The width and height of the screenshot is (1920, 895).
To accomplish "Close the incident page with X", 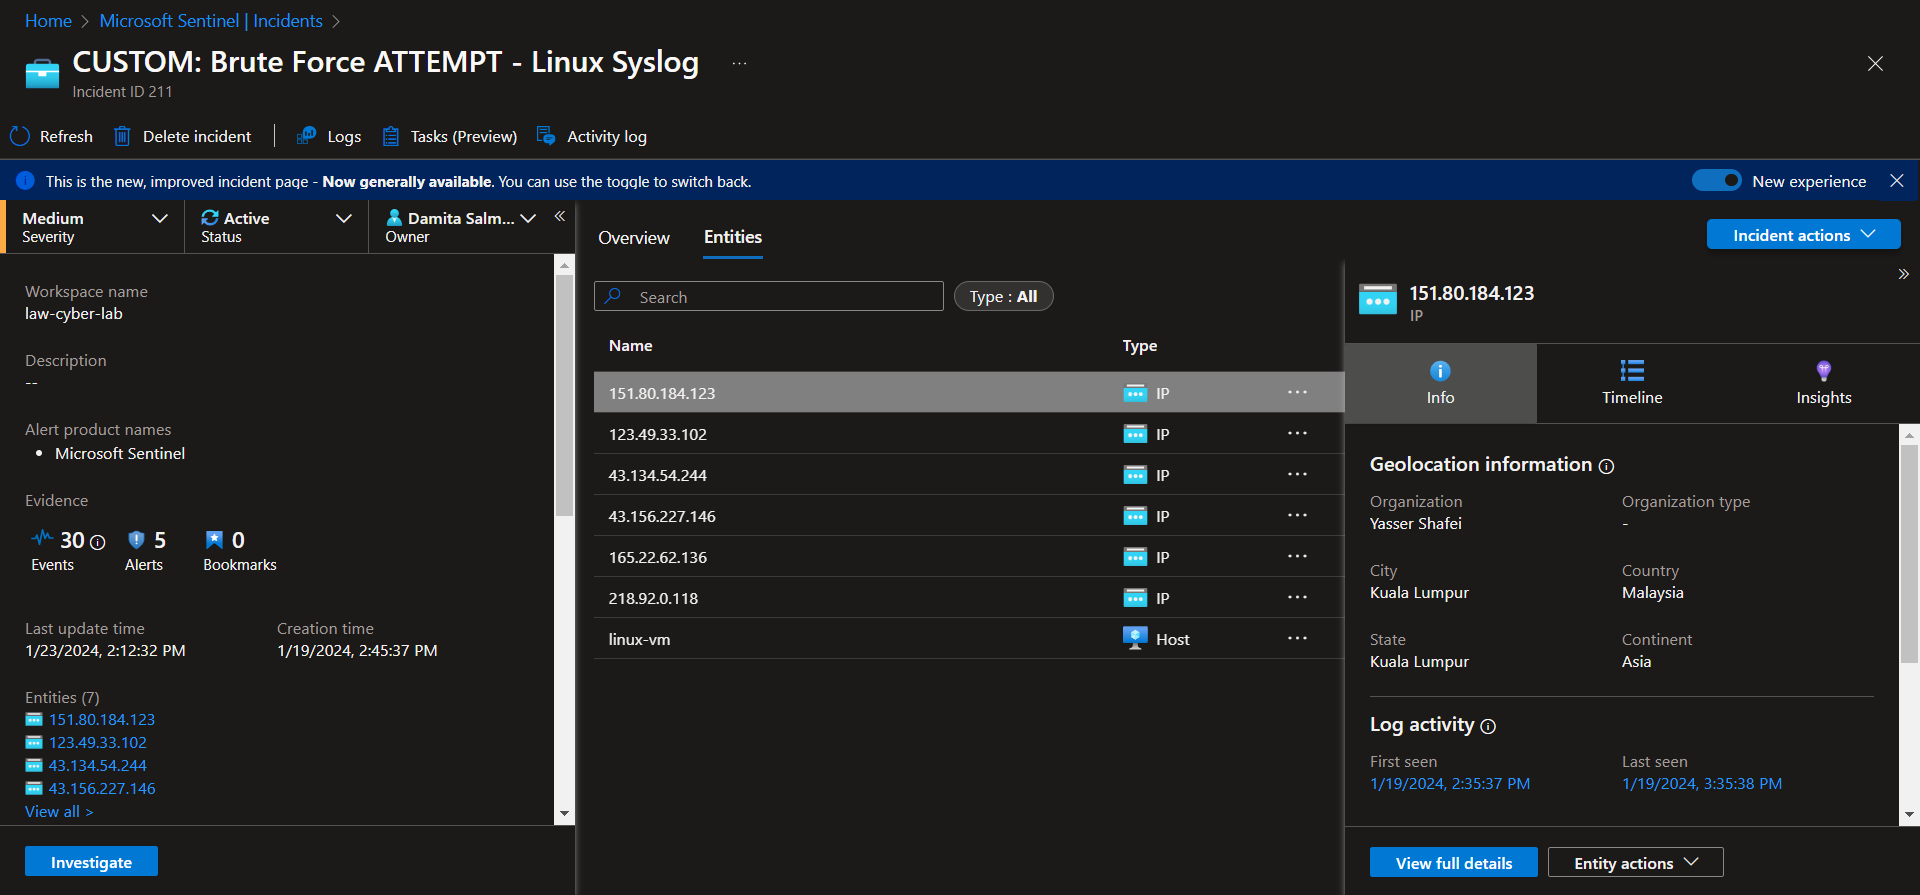I will coord(1875,64).
